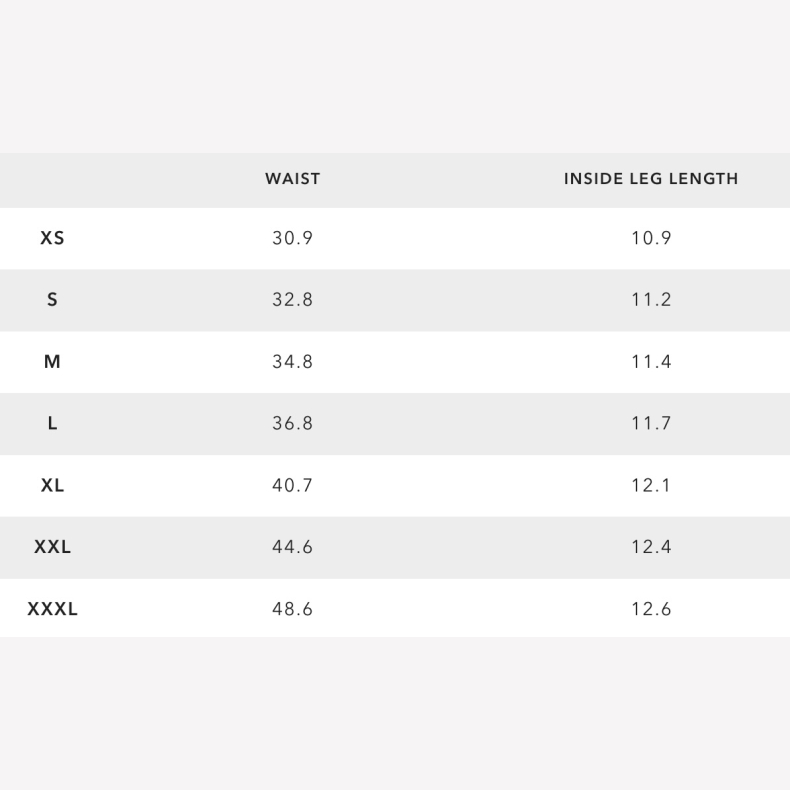
Task: Click inside leg value 10.9
Action: click(651, 238)
